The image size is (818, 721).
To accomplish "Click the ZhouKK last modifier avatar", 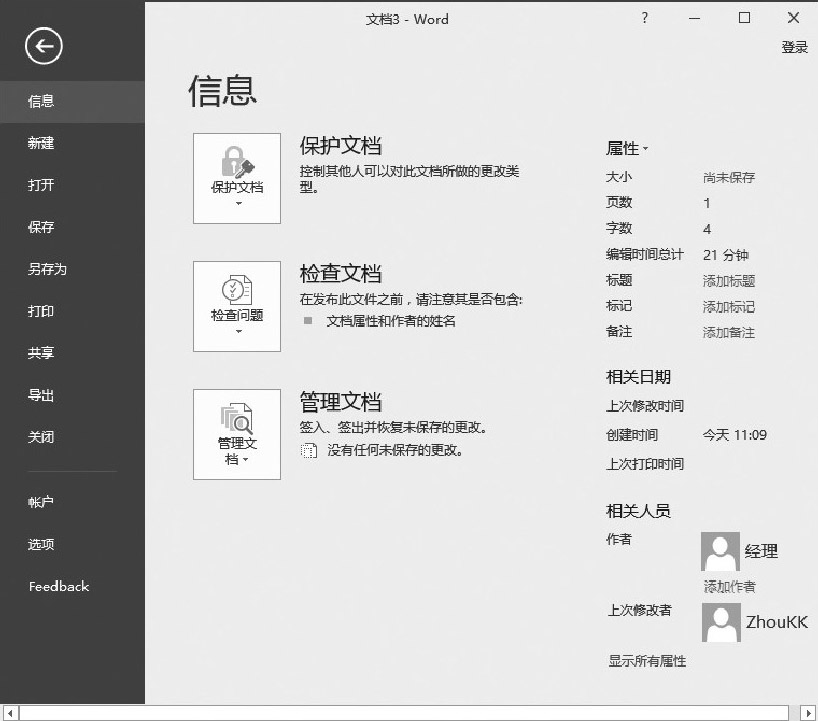I will [721, 622].
